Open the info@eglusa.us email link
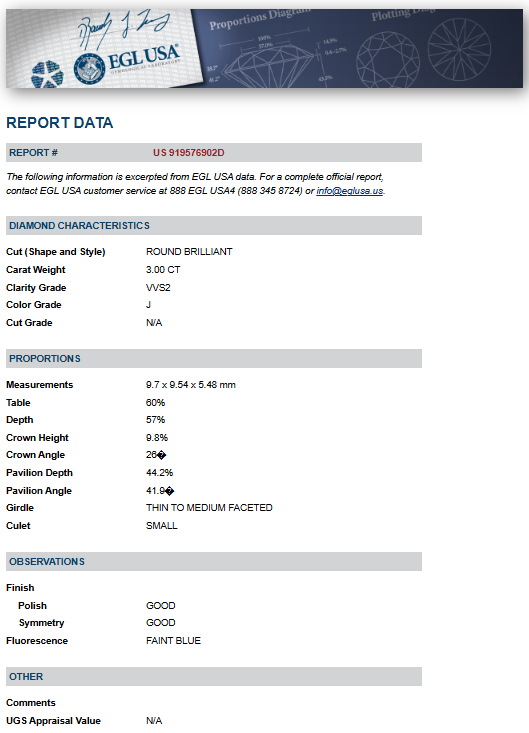Screen dimensions: 529x733 350,191
